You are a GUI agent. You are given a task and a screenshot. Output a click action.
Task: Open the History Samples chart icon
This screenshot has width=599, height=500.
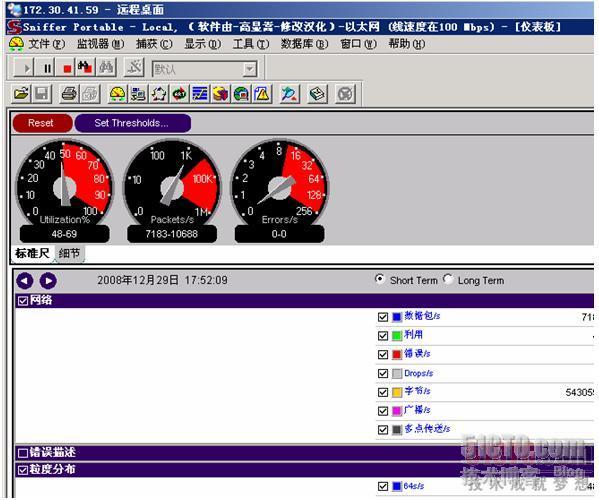[x=200, y=93]
